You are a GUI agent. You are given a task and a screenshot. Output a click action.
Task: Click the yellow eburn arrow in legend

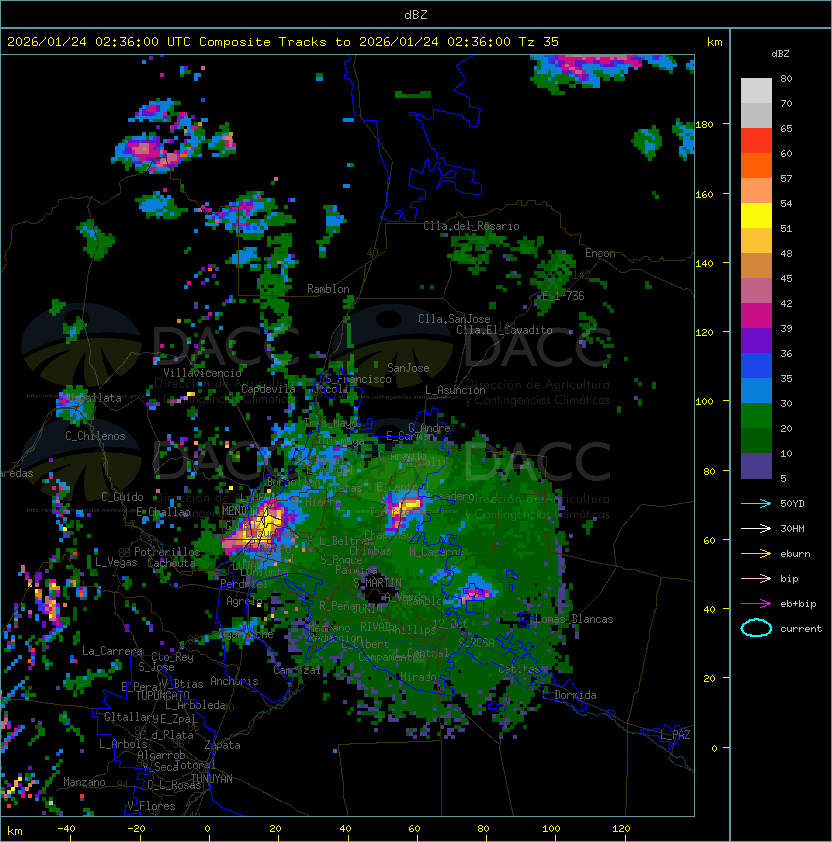(x=756, y=553)
